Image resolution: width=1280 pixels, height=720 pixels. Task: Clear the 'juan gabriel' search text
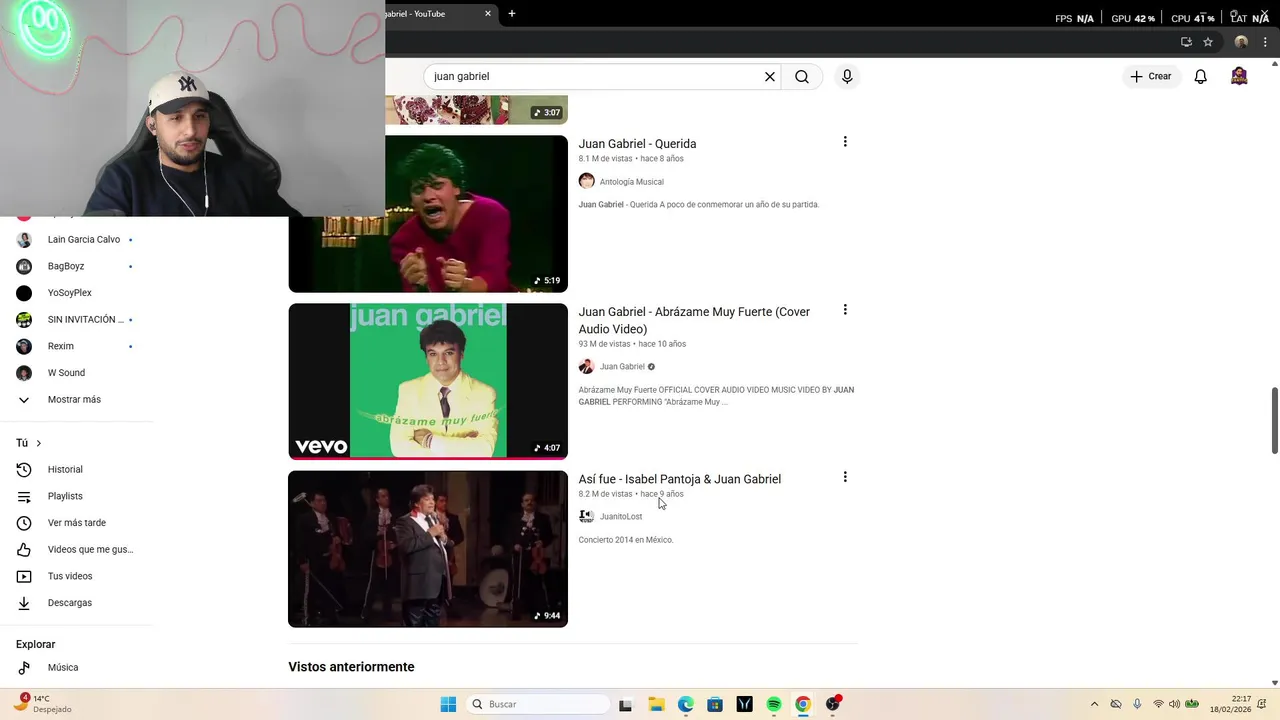coord(770,77)
